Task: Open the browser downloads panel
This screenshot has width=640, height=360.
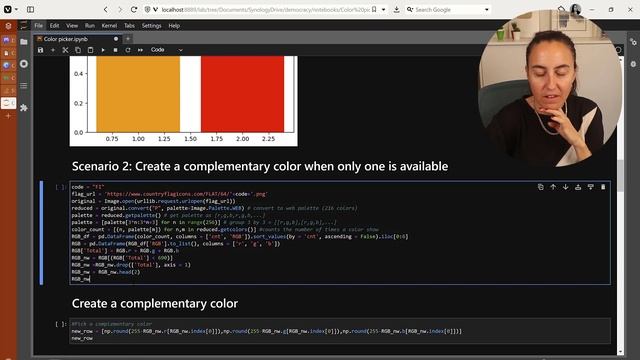Action: [396, 9]
